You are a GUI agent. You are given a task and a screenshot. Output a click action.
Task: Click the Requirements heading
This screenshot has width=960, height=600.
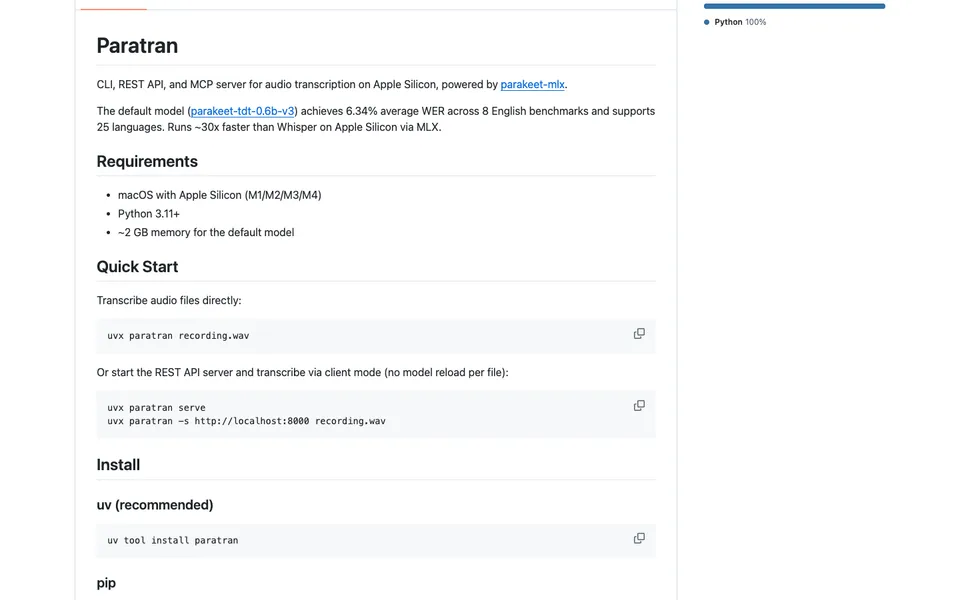147,161
